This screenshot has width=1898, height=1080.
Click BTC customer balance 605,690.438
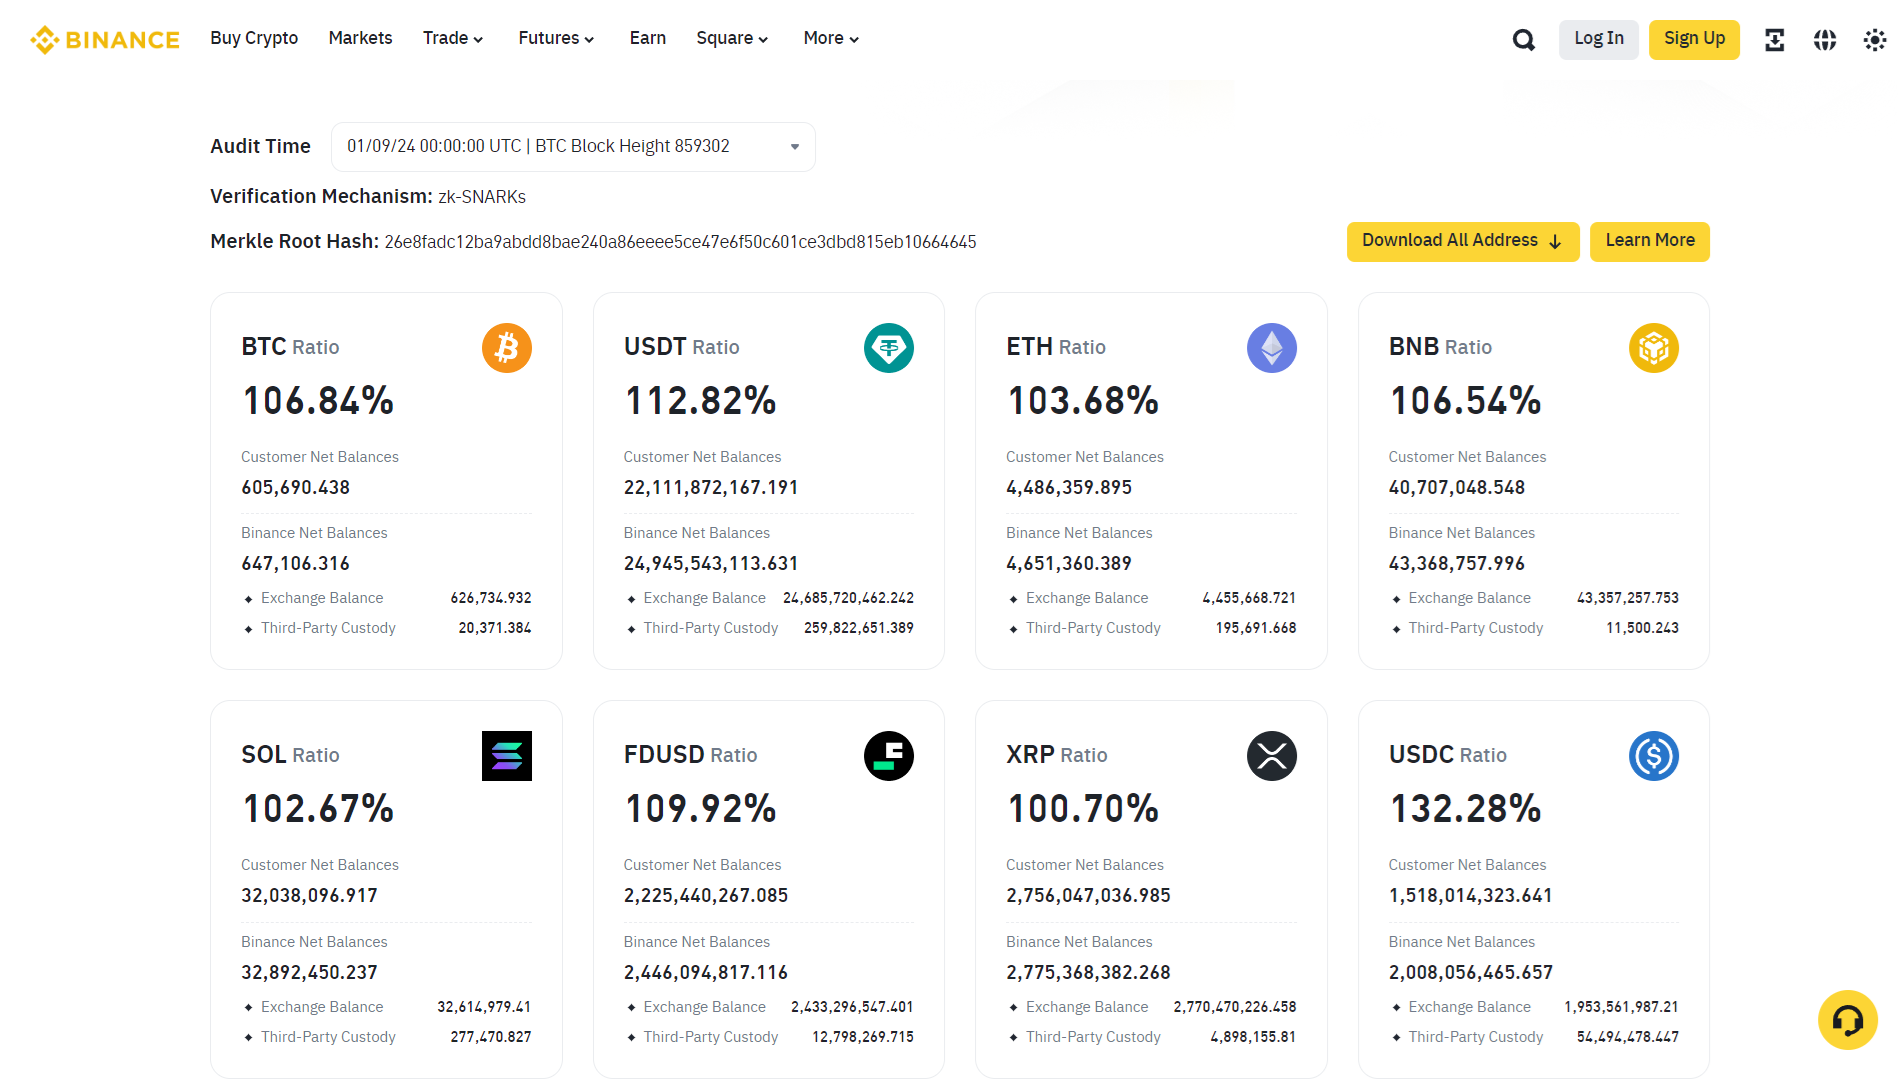(x=296, y=488)
